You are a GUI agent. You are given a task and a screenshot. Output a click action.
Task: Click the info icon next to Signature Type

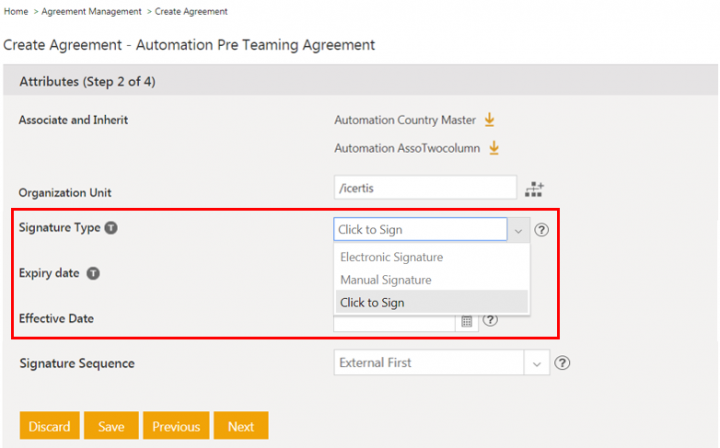point(111,228)
